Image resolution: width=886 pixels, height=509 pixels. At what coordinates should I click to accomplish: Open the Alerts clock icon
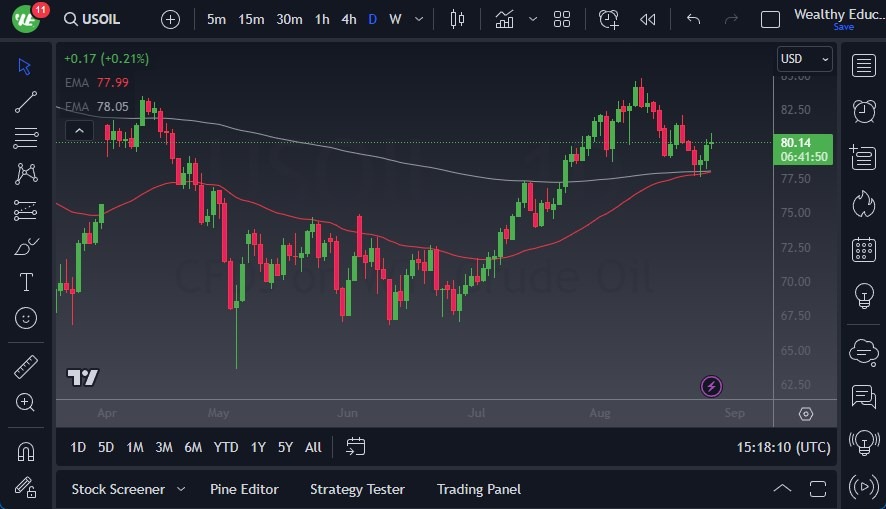863,111
